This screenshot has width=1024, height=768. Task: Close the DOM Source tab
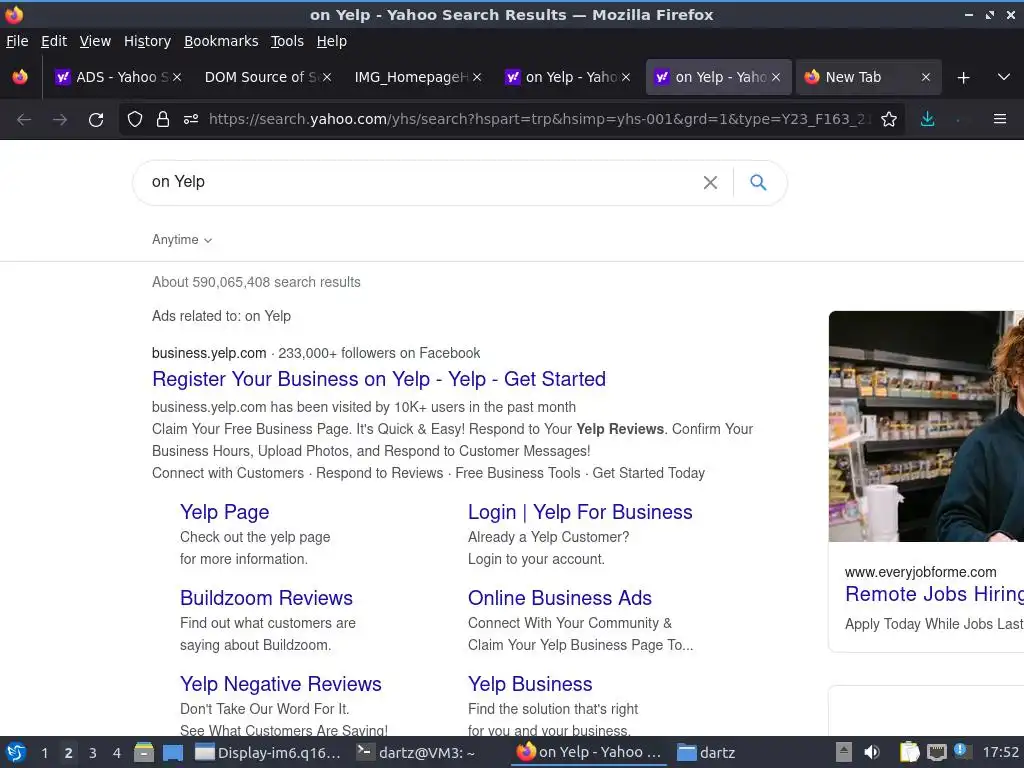point(327,77)
